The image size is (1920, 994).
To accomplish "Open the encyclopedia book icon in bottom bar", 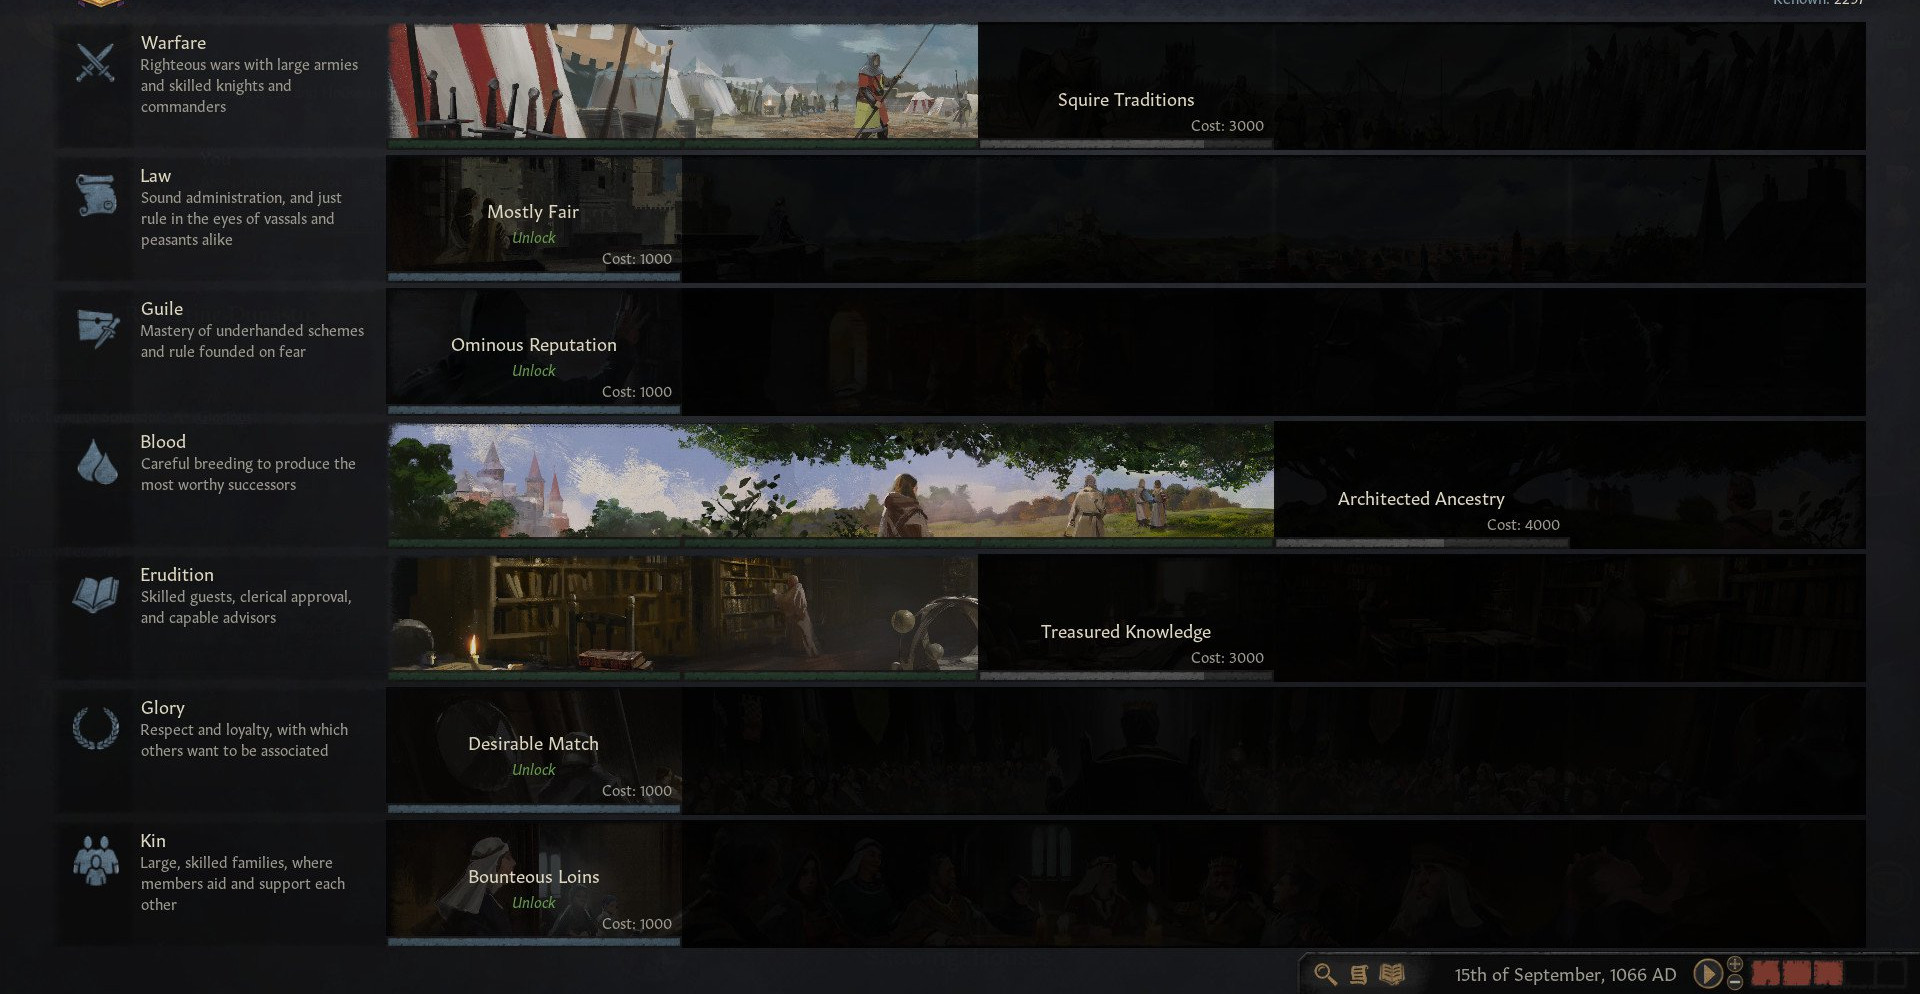I will pyautogui.click(x=1392, y=973).
